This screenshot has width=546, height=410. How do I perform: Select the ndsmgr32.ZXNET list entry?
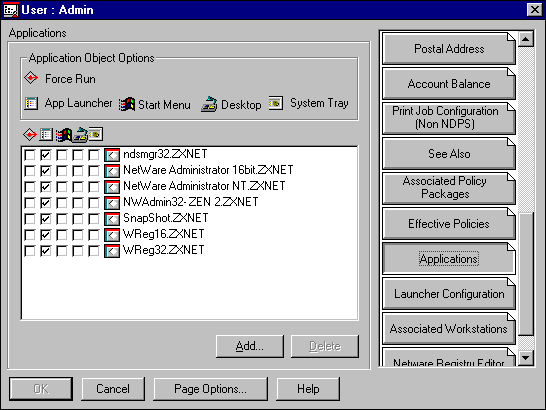pos(165,154)
